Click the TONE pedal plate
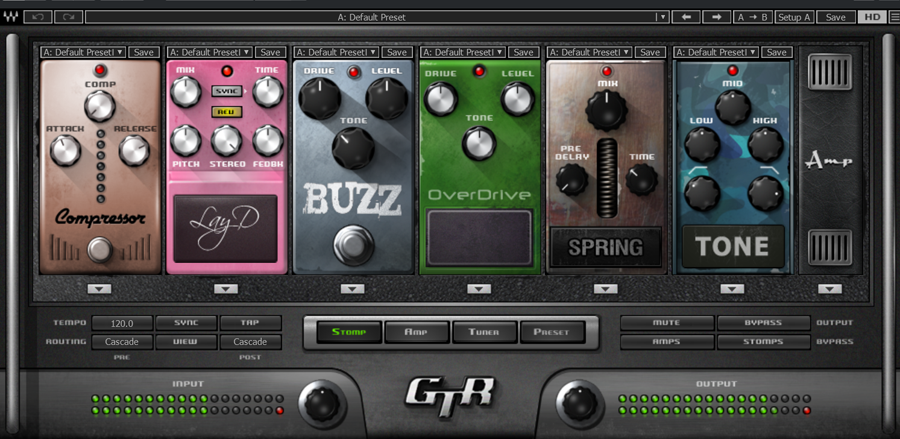This screenshot has height=439, width=900. [x=733, y=247]
